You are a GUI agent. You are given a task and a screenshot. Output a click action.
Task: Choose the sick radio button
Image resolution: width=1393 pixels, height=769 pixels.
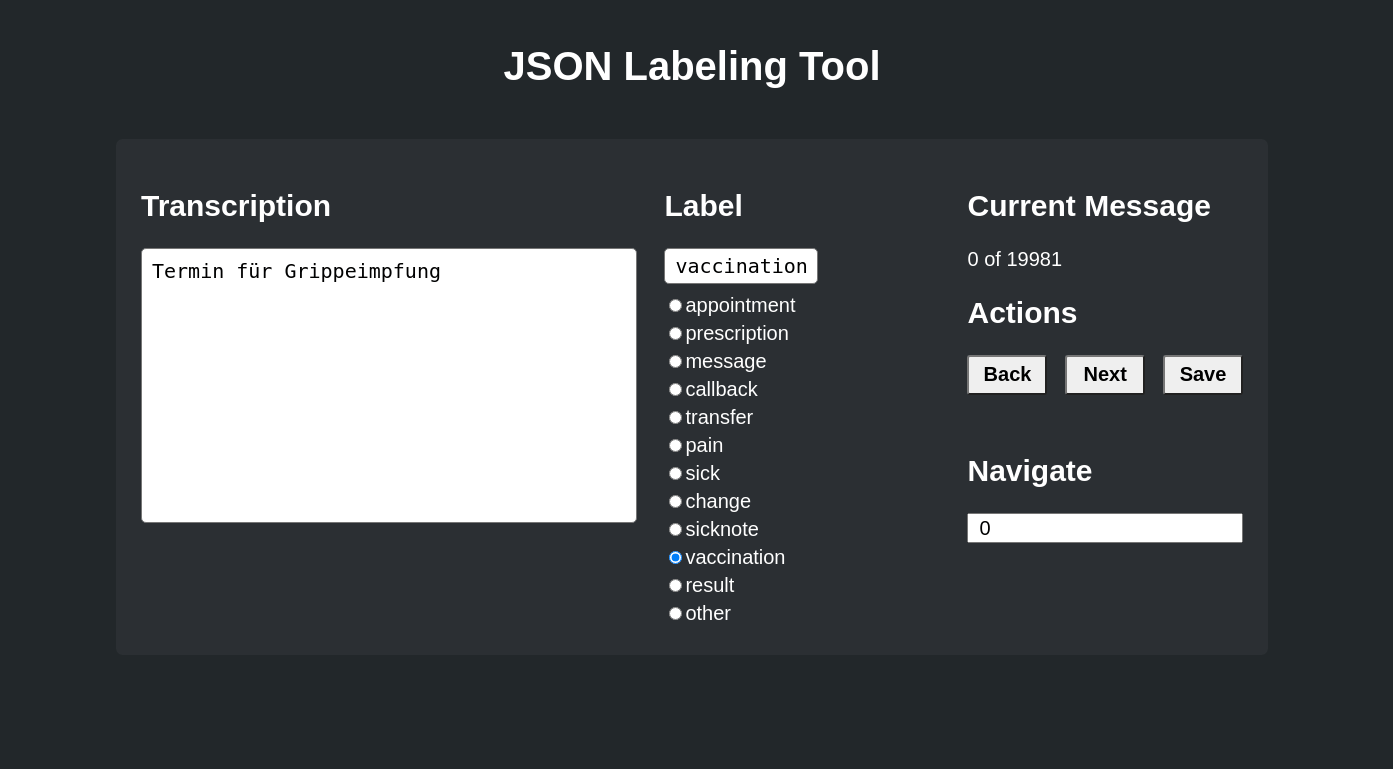[675, 473]
